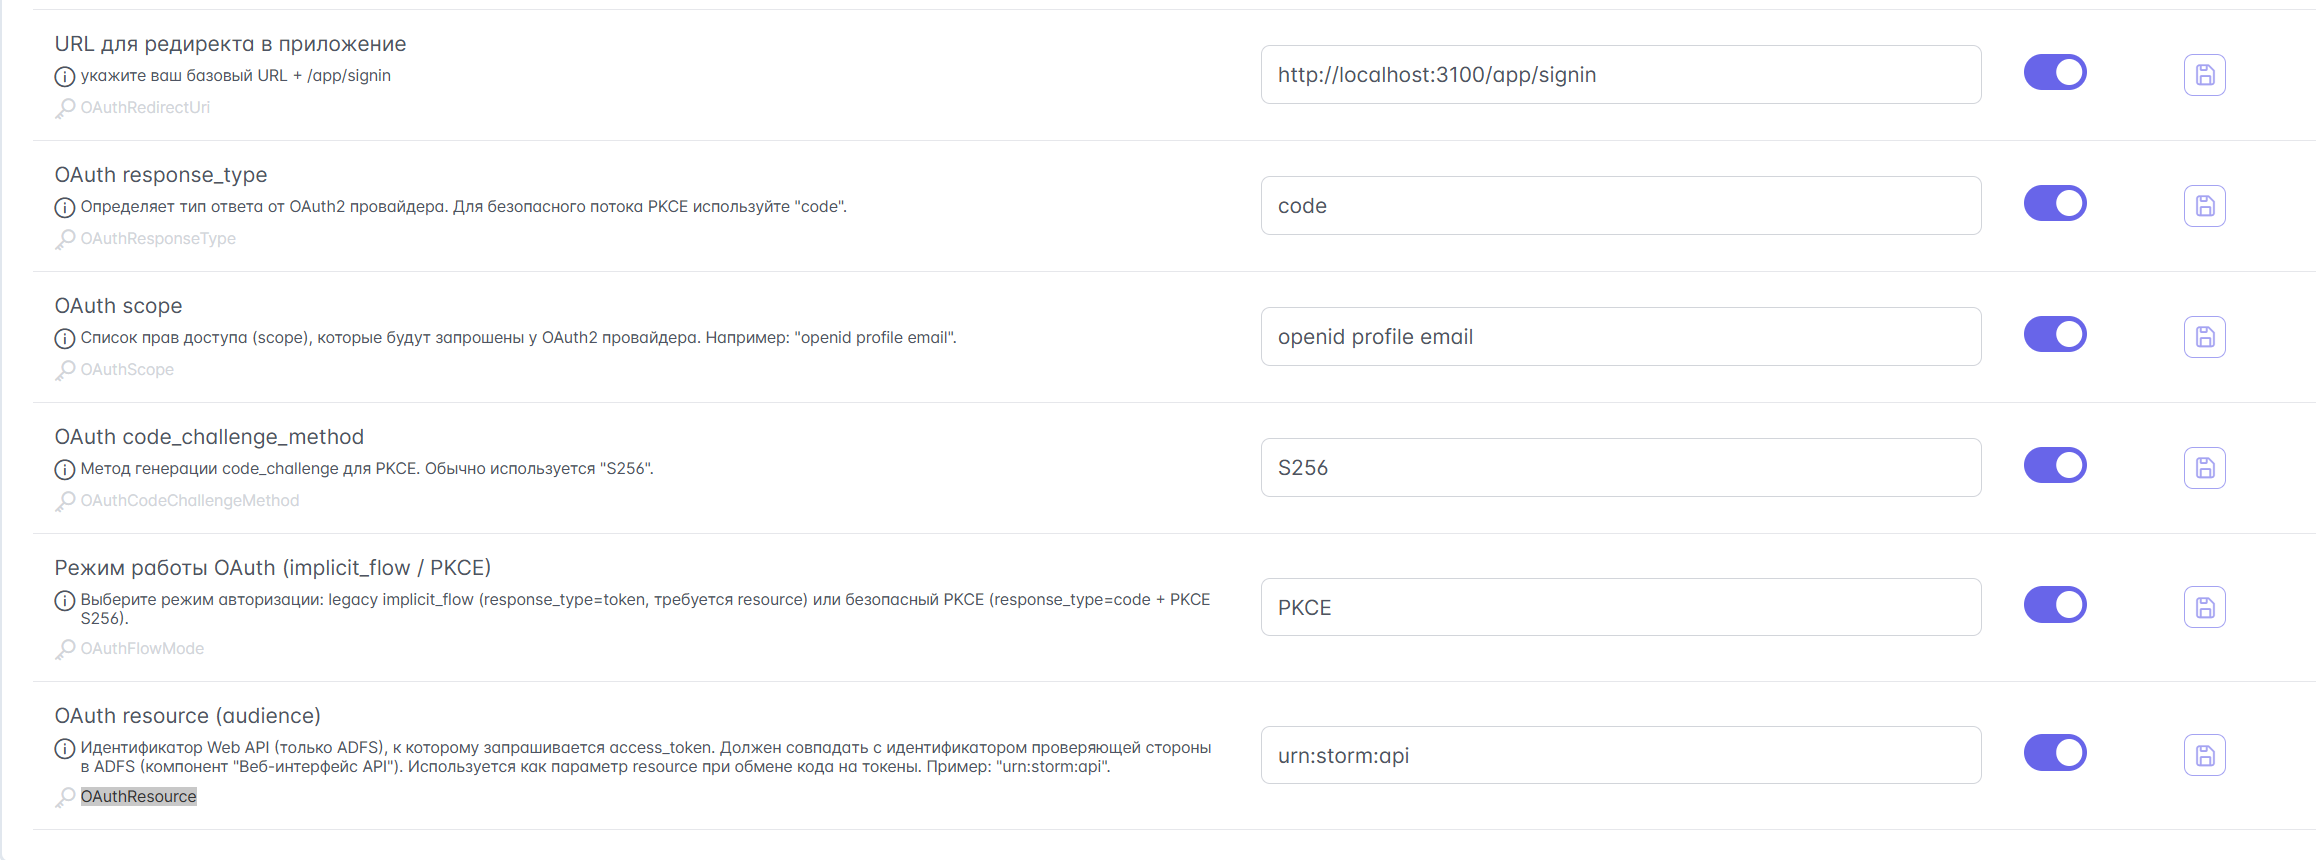The image size is (2316, 860).
Task: Turn off code_challenge_method toggle
Action: tap(2054, 466)
